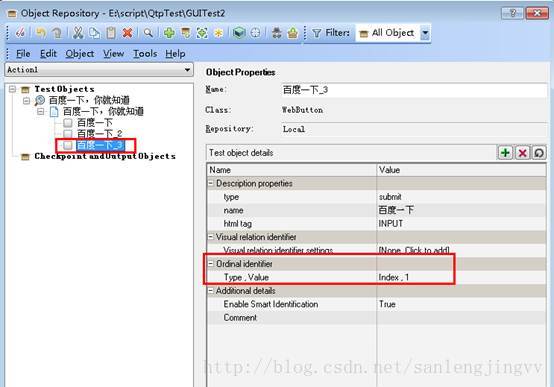The height and width of the screenshot is (387, 554).
Task: Click the yellow star Locate in Repository icon
Action: pos(219,33)
